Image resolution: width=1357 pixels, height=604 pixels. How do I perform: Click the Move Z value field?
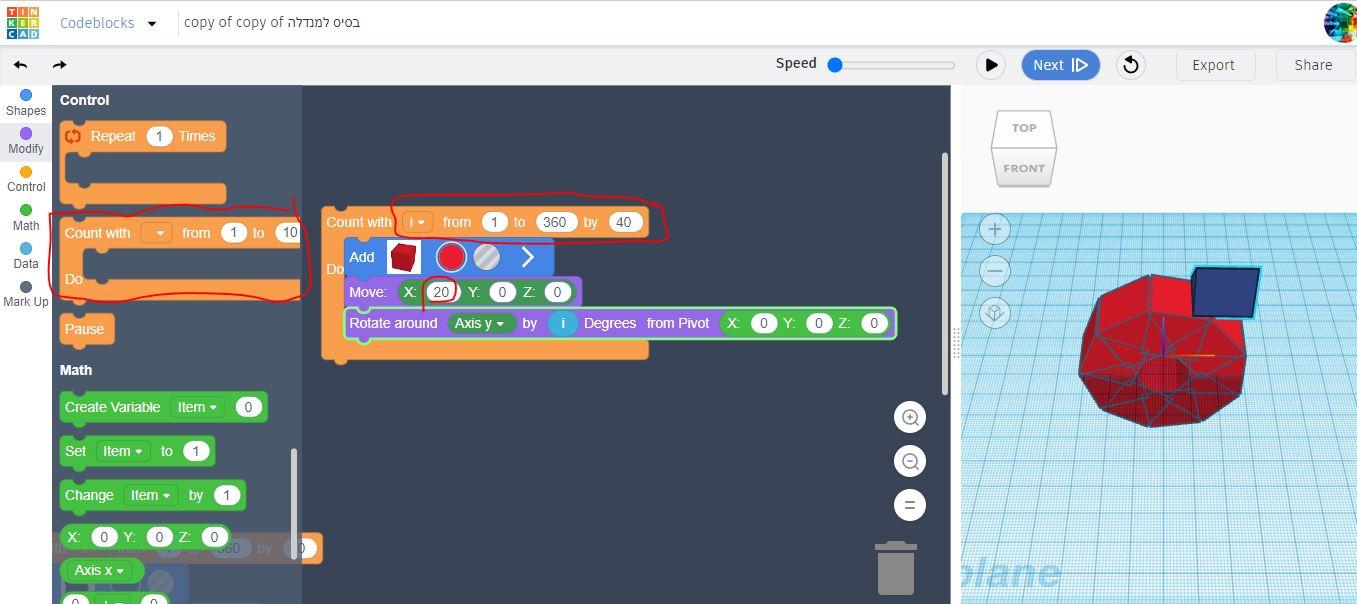click(x=558, y=292)
